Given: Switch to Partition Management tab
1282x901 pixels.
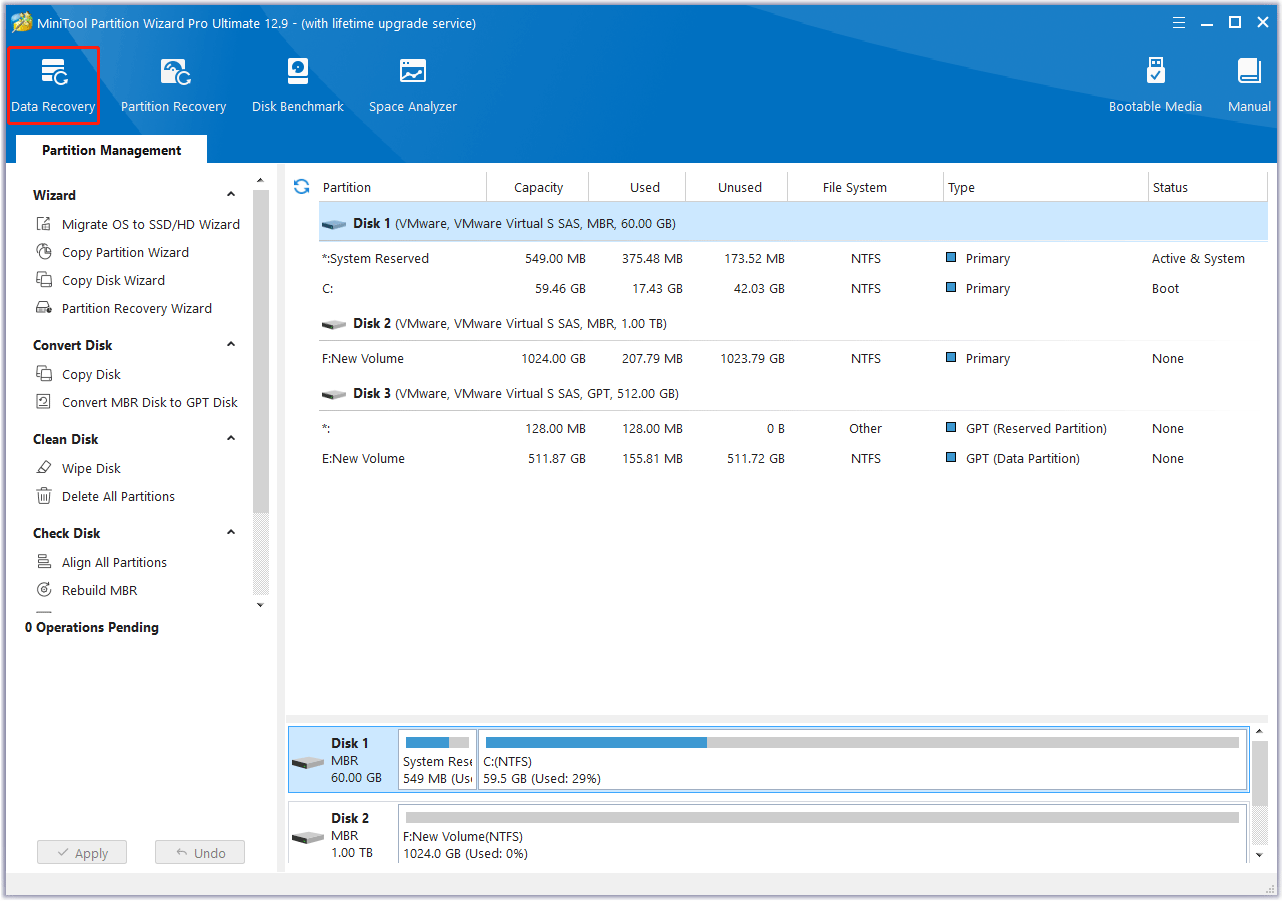Looking at the screenshot, I should pyautogui.click(x=112, y=150).
